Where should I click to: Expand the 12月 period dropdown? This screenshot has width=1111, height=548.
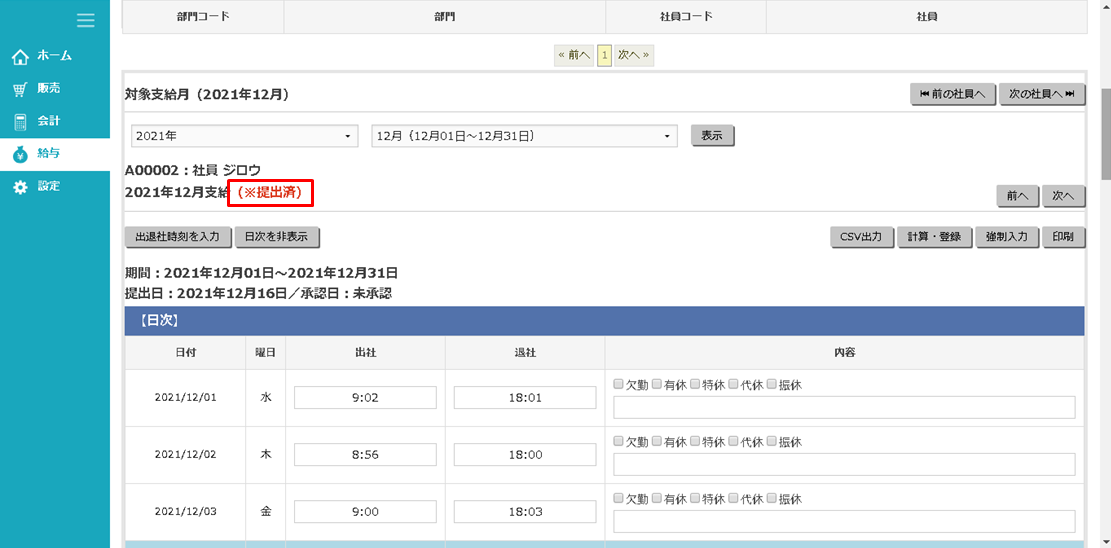point(524,136)
